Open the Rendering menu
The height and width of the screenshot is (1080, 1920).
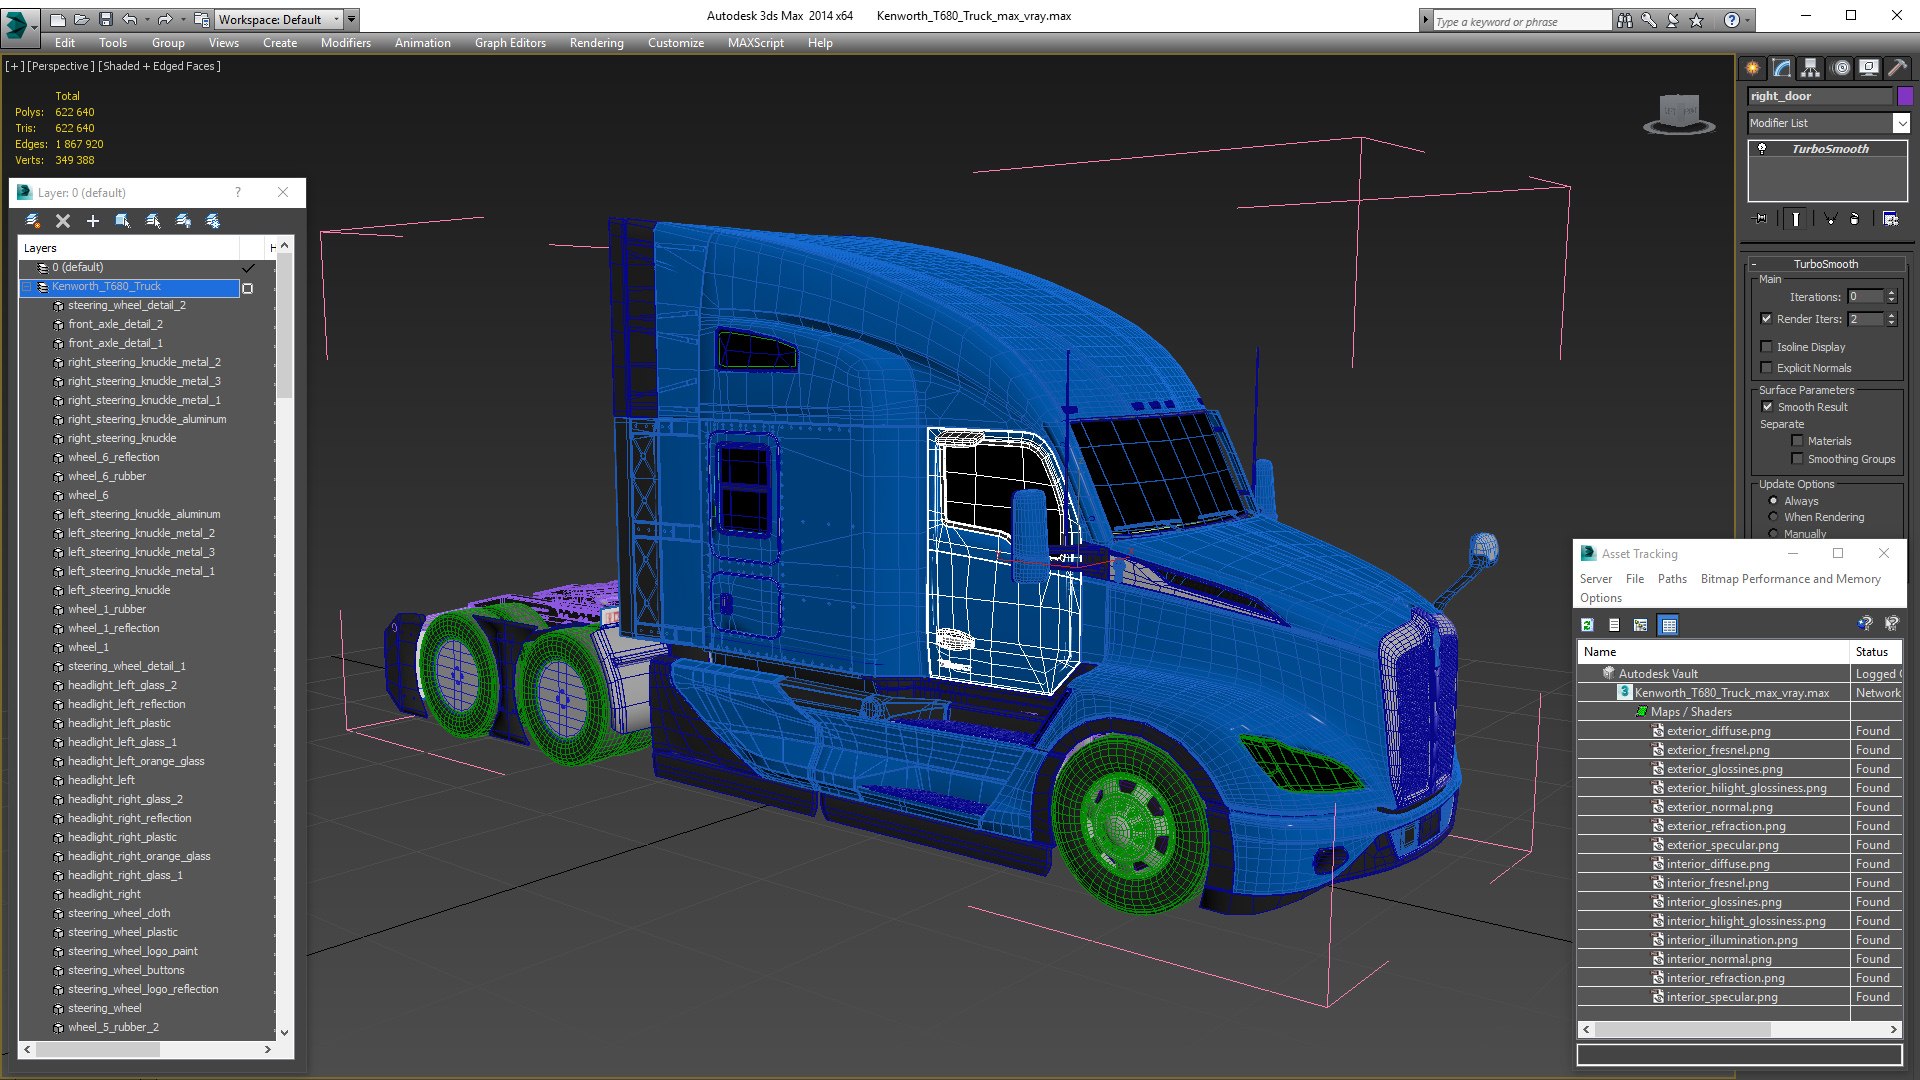[596, 43]
